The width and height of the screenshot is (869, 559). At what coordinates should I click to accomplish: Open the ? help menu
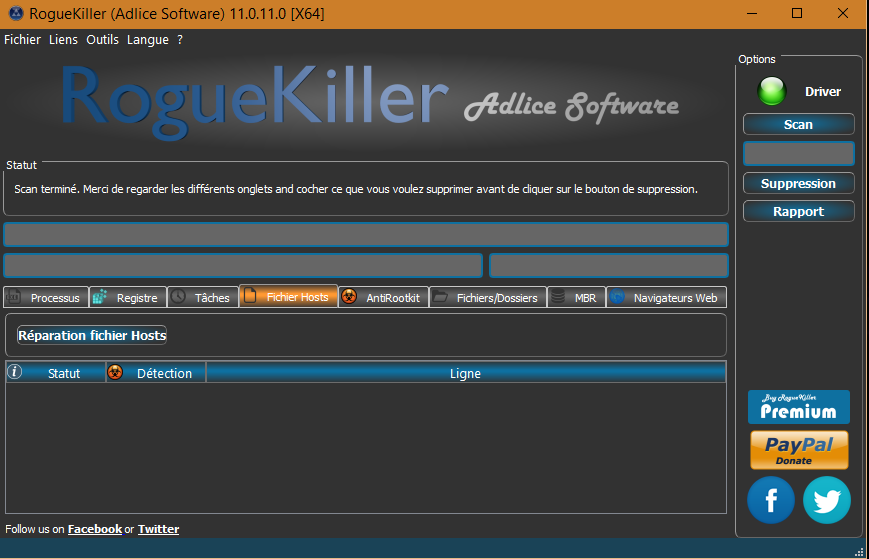click(180, 40)
